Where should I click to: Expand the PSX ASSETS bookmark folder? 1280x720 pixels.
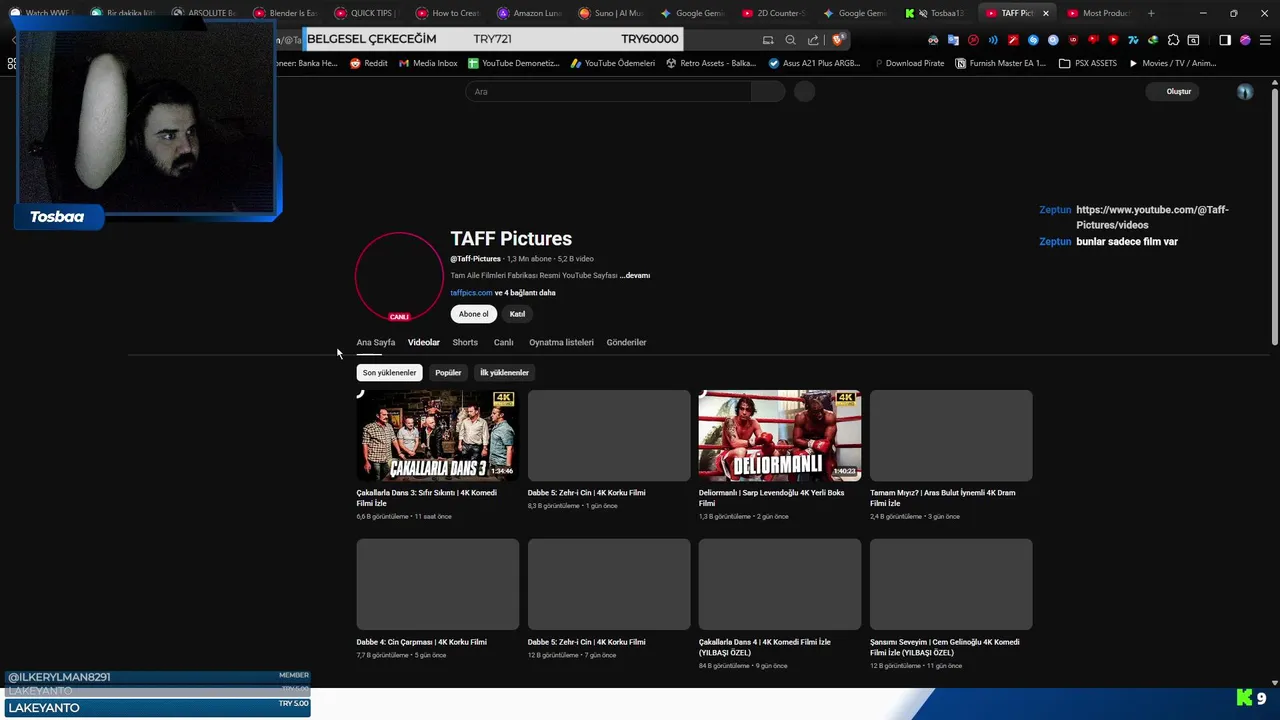1088,63
